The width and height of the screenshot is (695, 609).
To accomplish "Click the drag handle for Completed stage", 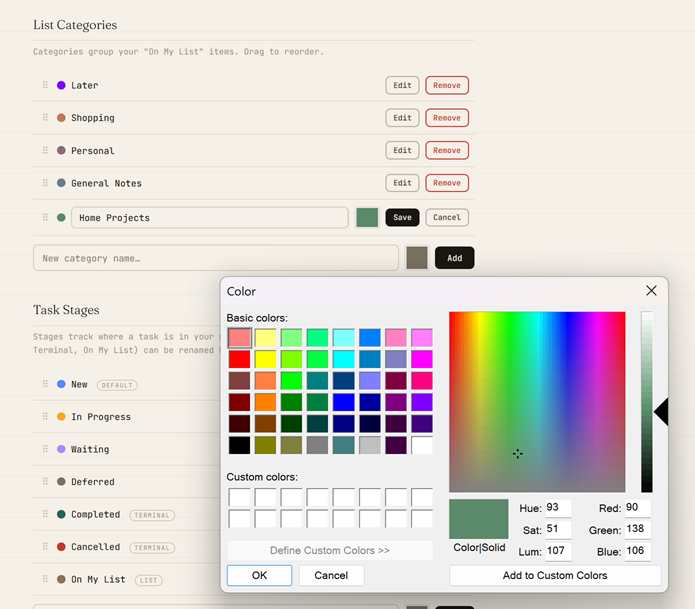I will click(x=45, y=514).
